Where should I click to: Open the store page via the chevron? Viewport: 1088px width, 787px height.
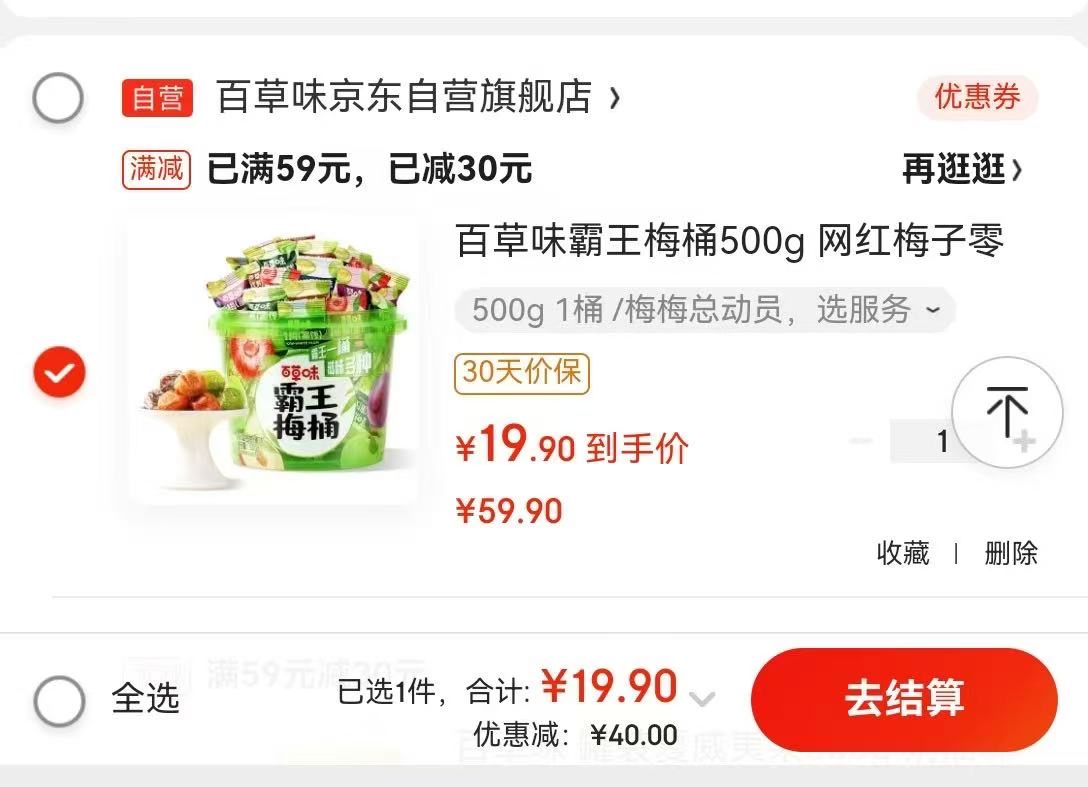point(614,98)
